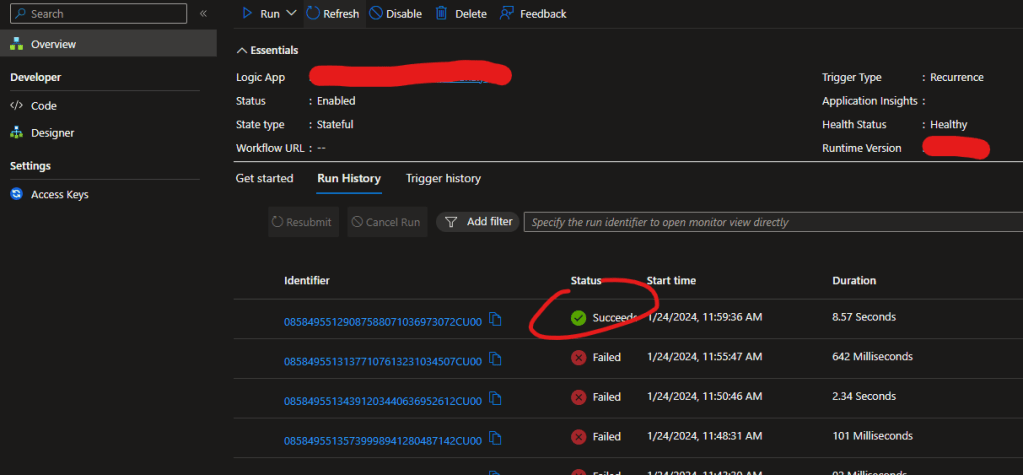Collapse the sidebar with double chevron
Image resolution: width=1023 pixels, height=475 pixels.
click(204, 14)
